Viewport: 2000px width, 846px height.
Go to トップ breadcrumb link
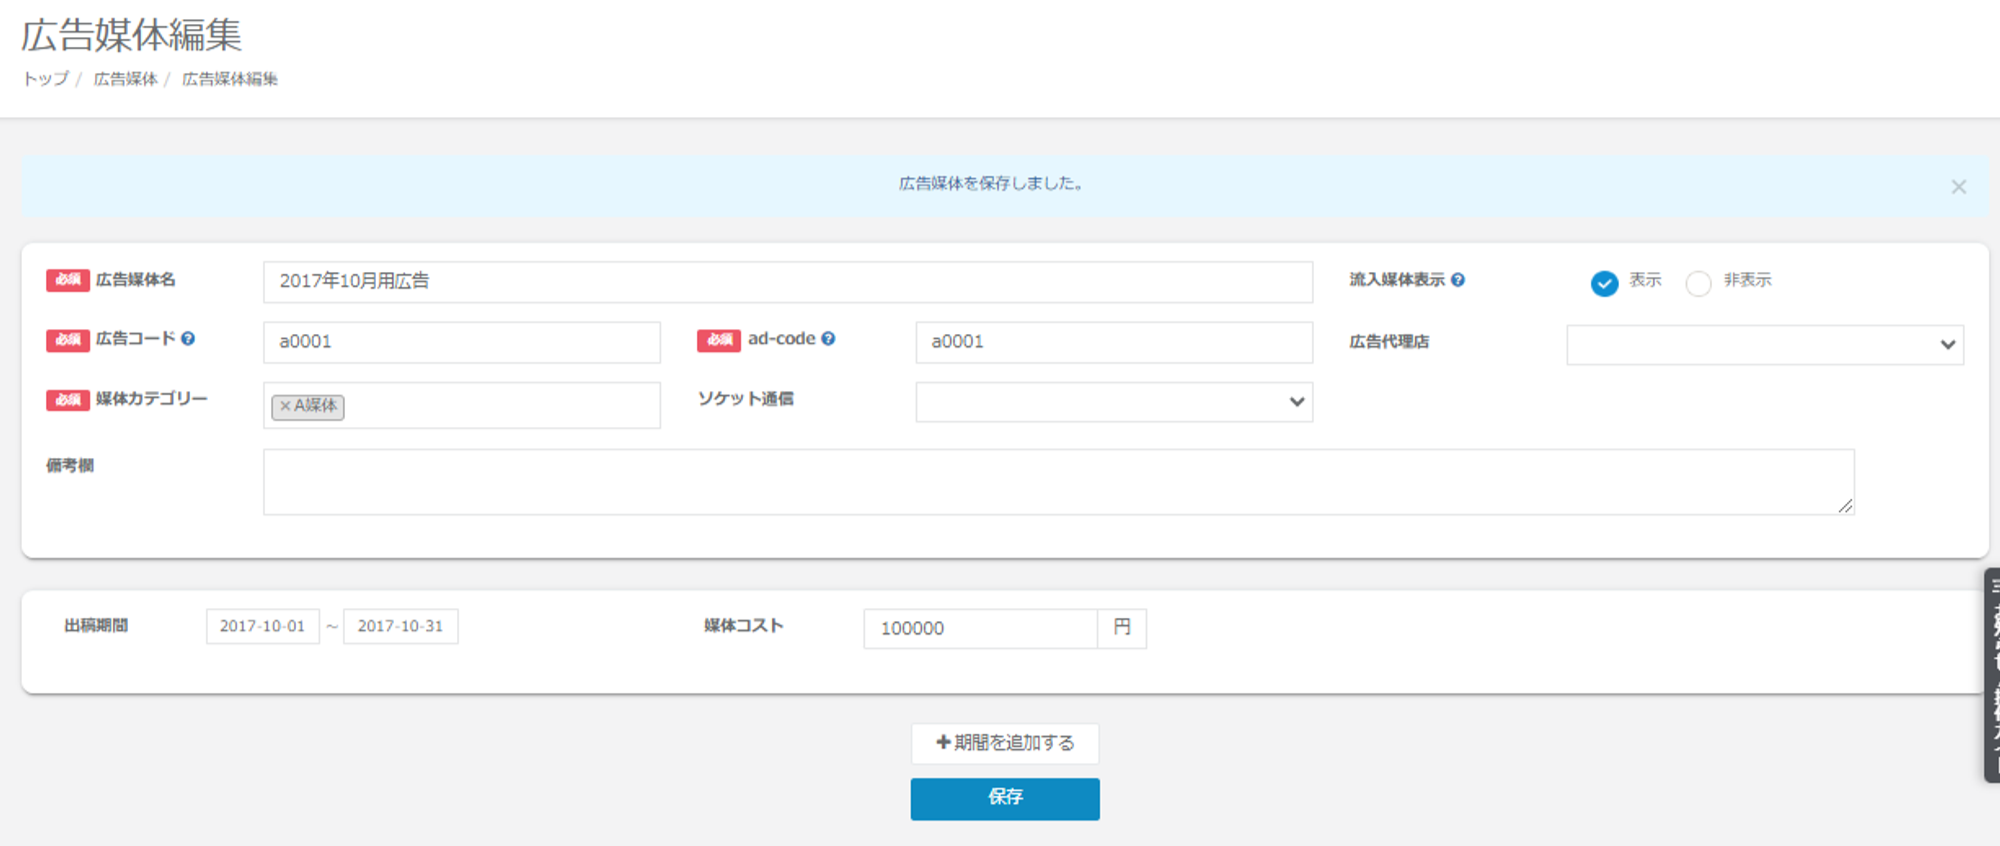point(46,79)
